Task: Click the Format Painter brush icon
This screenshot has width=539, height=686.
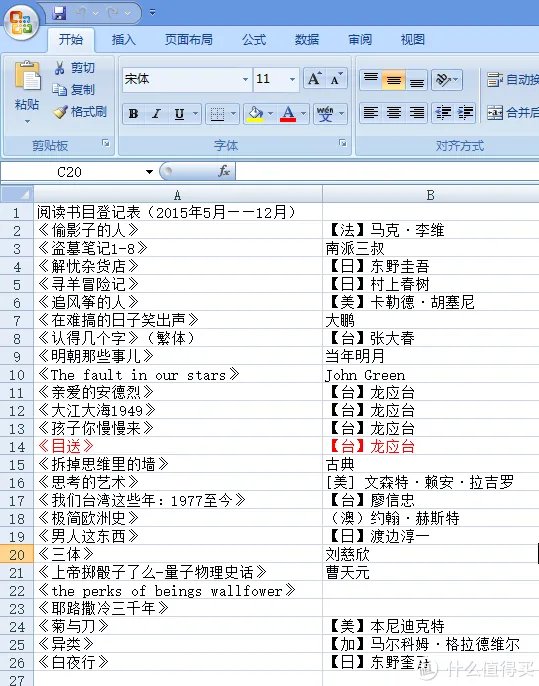Action: click(x=60, y=112)
